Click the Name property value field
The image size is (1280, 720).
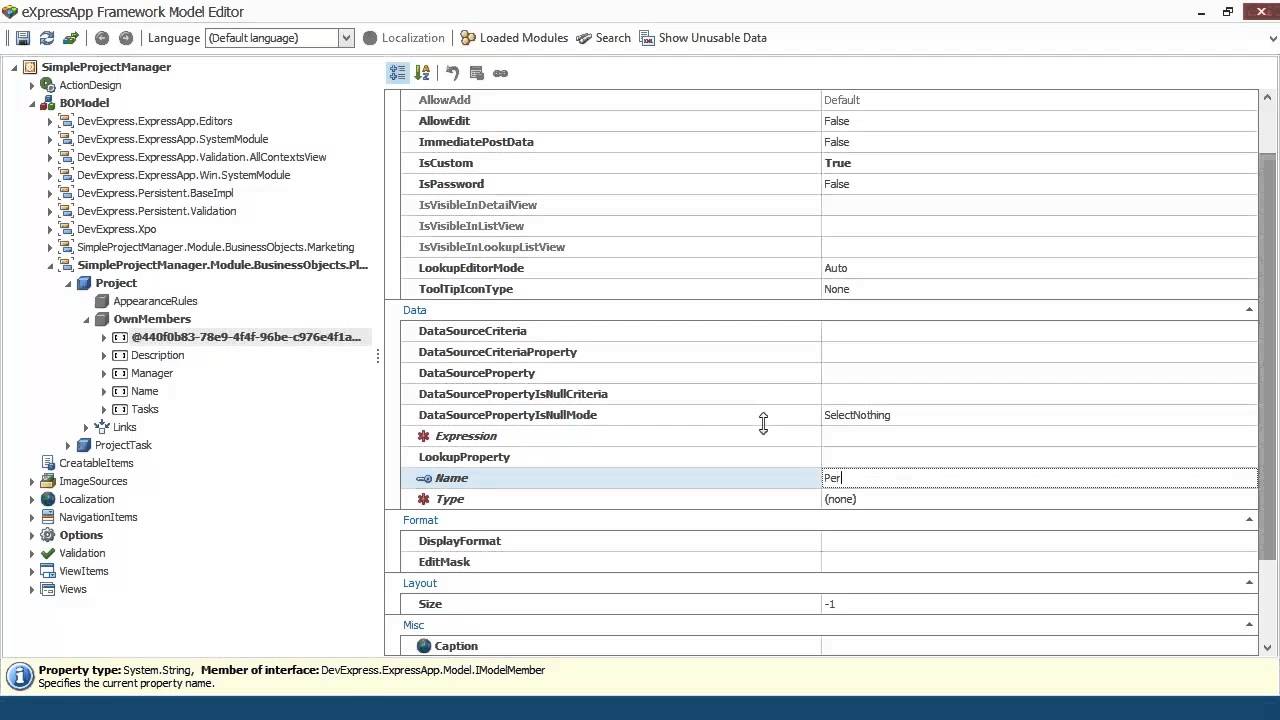tap(1039, 478)
